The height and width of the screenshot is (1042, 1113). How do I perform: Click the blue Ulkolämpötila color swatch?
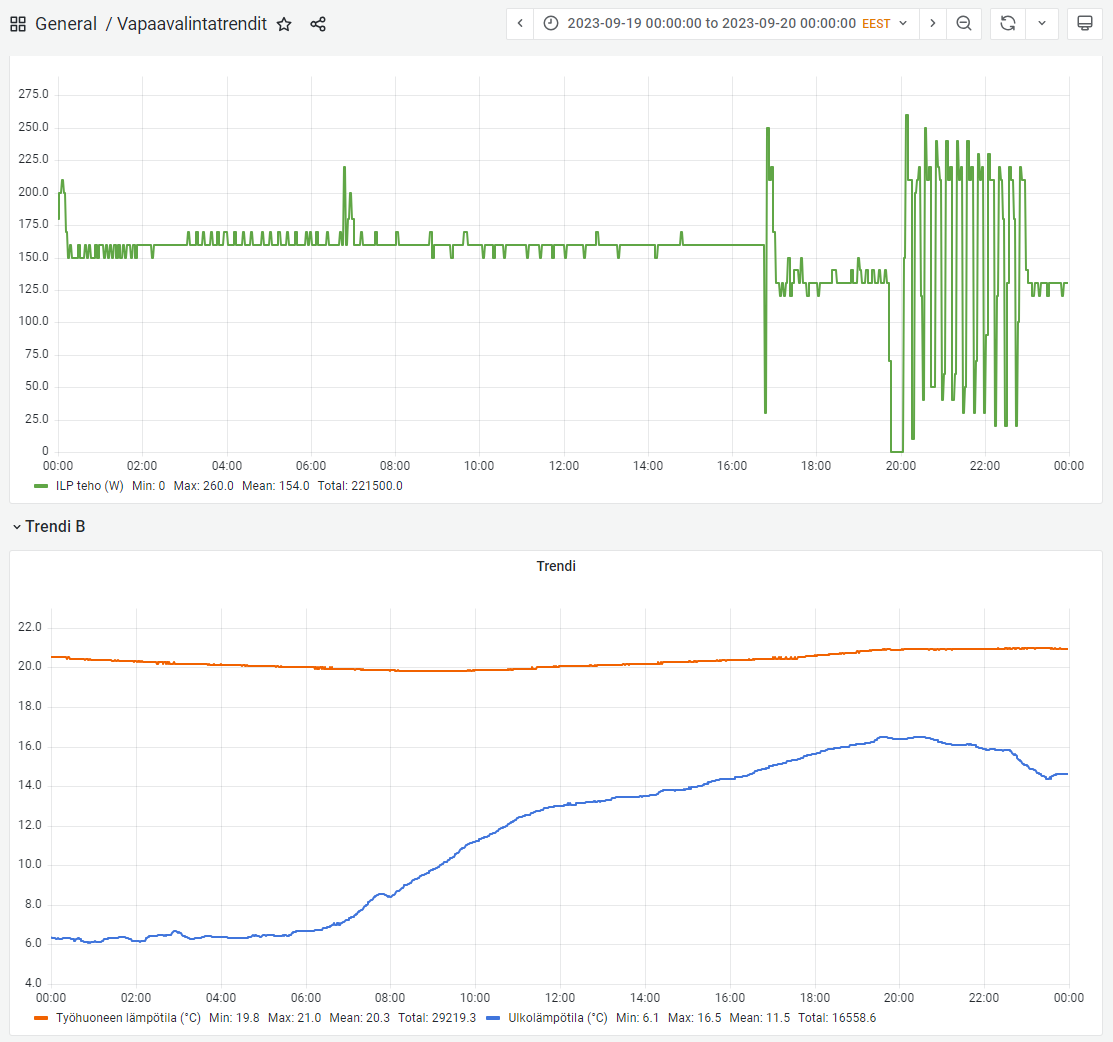492,1018
